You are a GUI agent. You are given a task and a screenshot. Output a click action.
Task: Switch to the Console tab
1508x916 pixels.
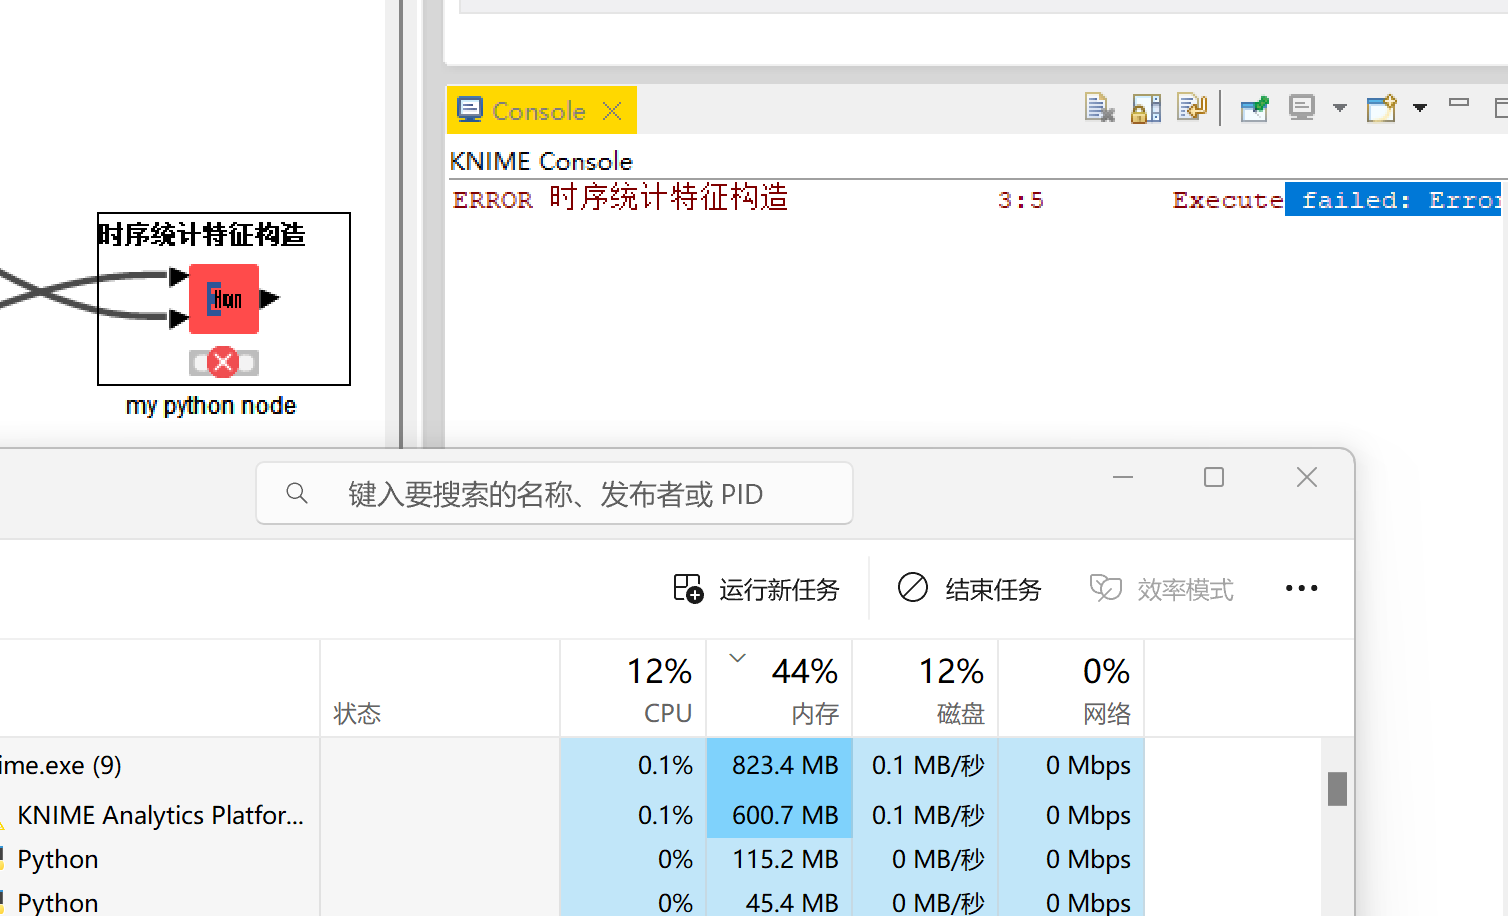tap(540, 110)
